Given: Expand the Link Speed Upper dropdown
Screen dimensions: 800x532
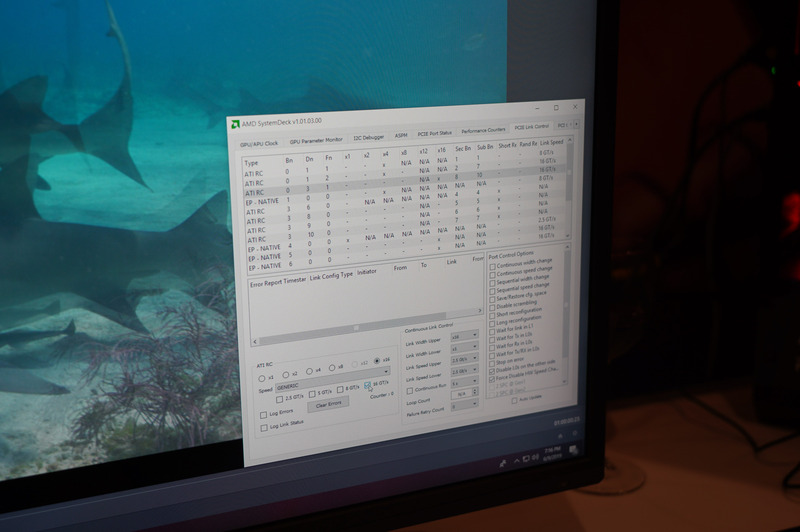Looking at the screenshot, I should pos(464,359).
